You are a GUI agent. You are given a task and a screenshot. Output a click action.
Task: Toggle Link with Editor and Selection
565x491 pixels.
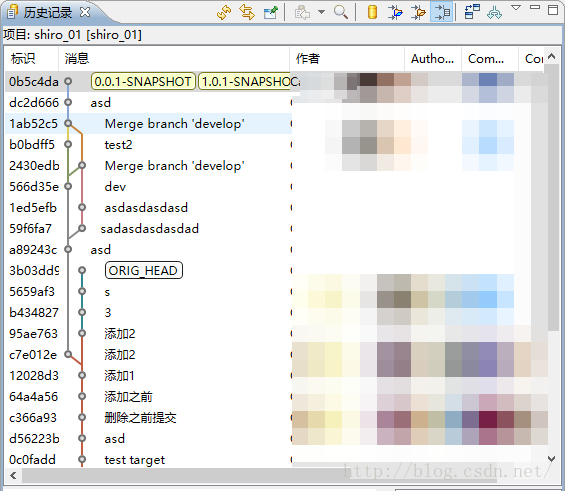coord(247,12)
